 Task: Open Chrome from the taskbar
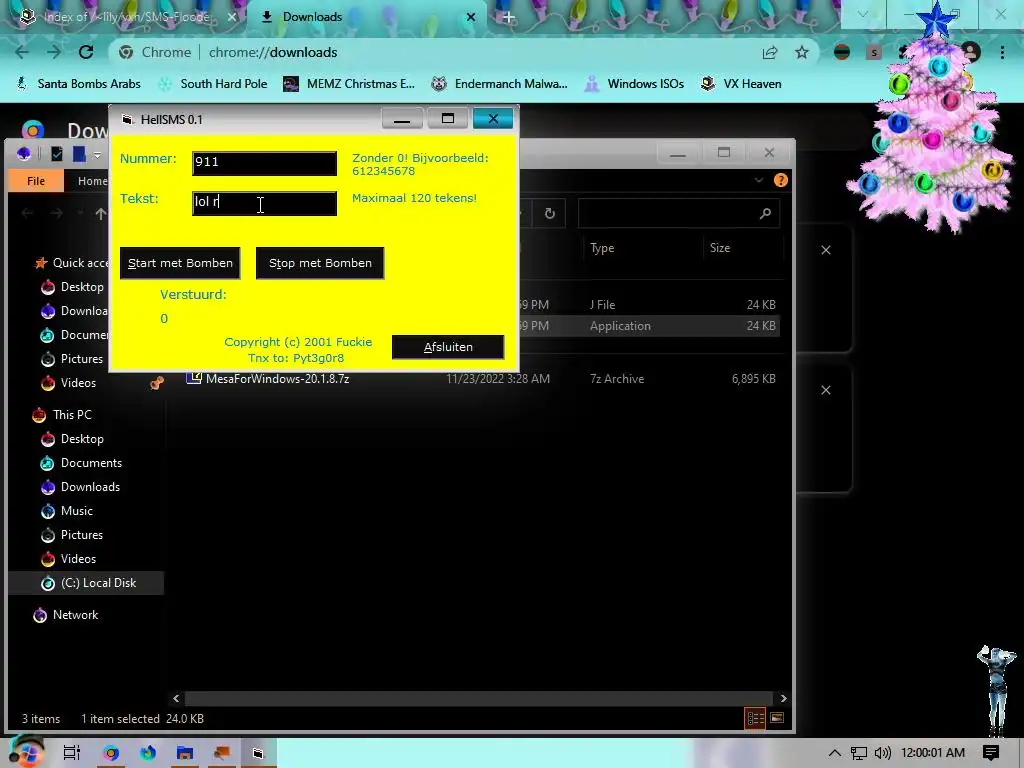coord(111,753)
